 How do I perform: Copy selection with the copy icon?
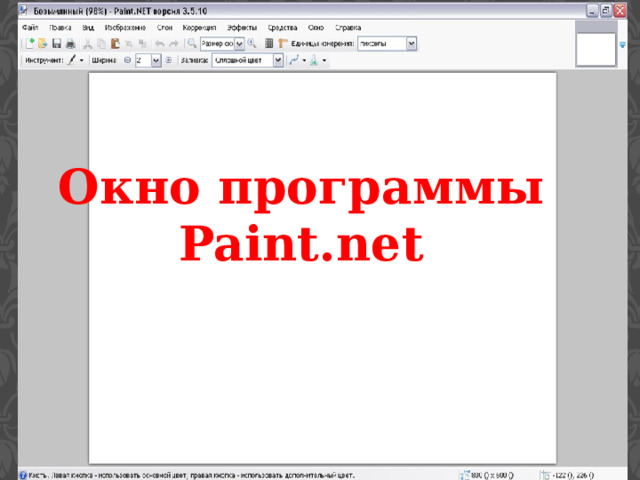coord(101,44)
